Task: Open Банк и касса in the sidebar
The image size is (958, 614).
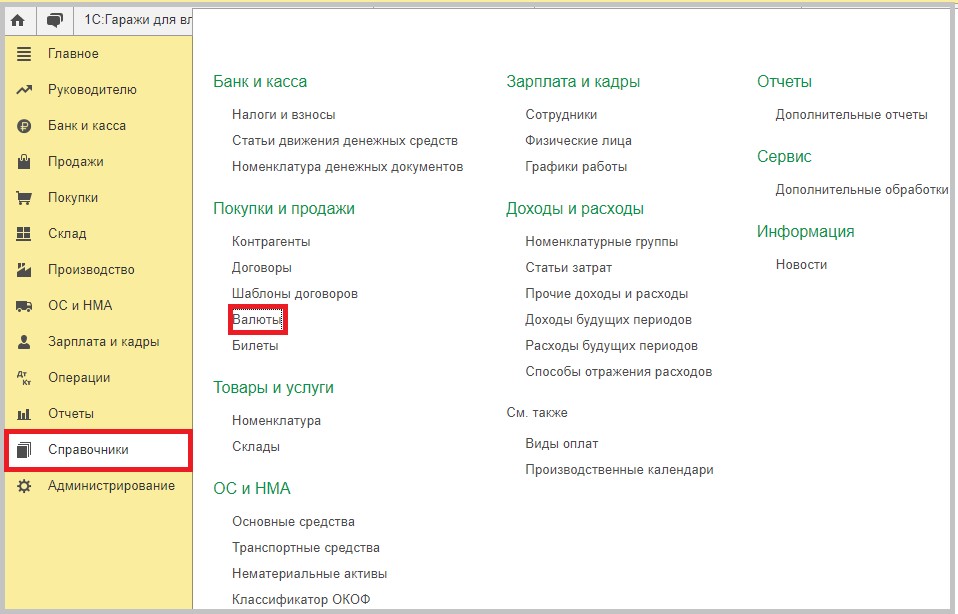Action: tap(87, 126)
